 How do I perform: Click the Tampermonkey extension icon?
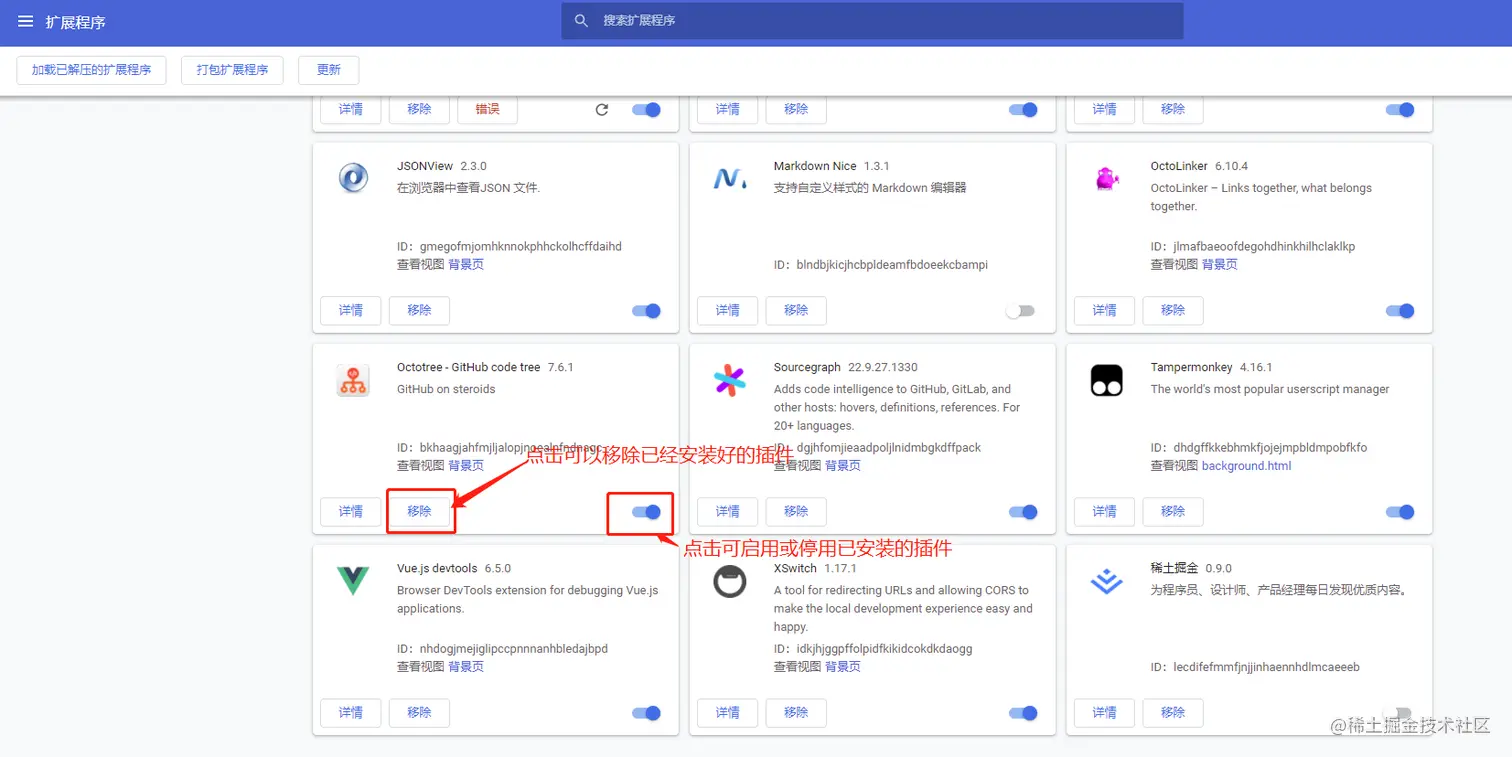[x=1106, y=380]
